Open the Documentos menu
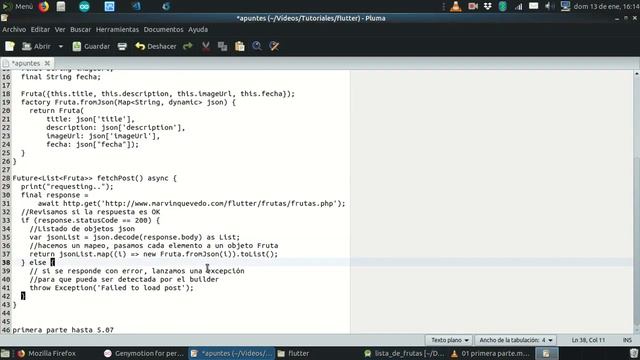 click(x=163, y=29)
